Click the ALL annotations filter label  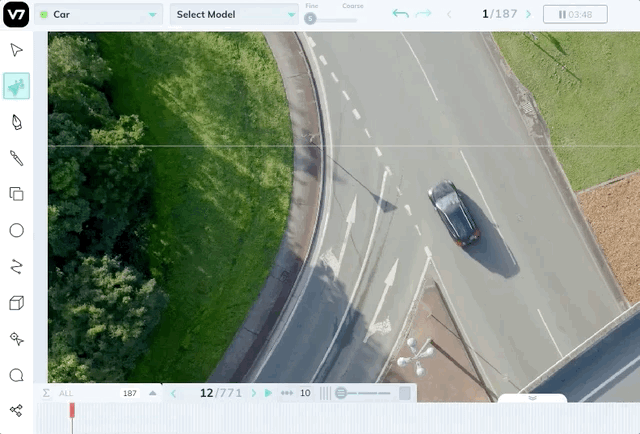coord(66,393)
